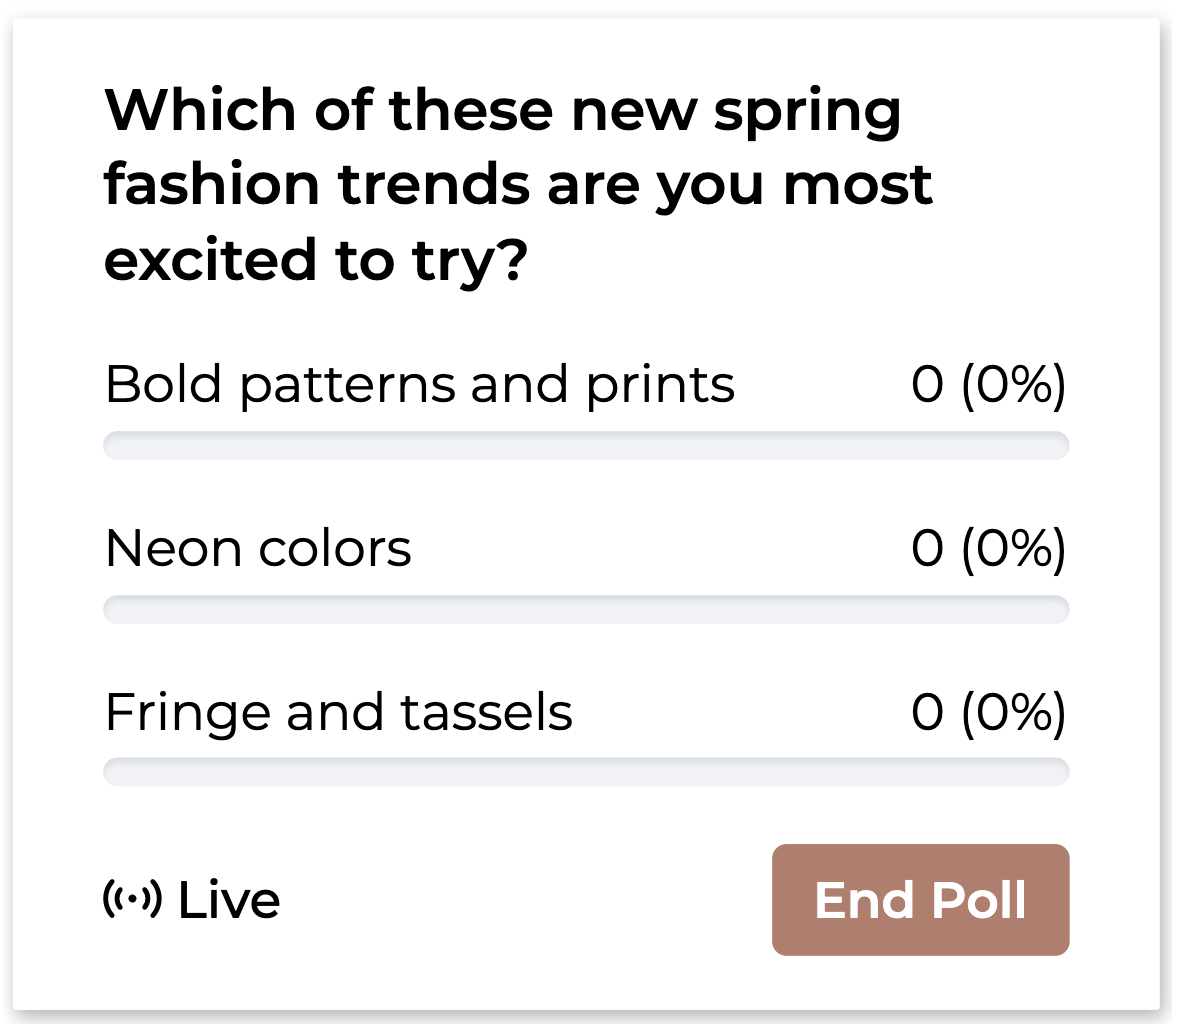The width and height of the screenshot is (1180, 1024).
Task: Click the (0%) percentage beside Fringe and tassels
Action: pos(1013,712)
